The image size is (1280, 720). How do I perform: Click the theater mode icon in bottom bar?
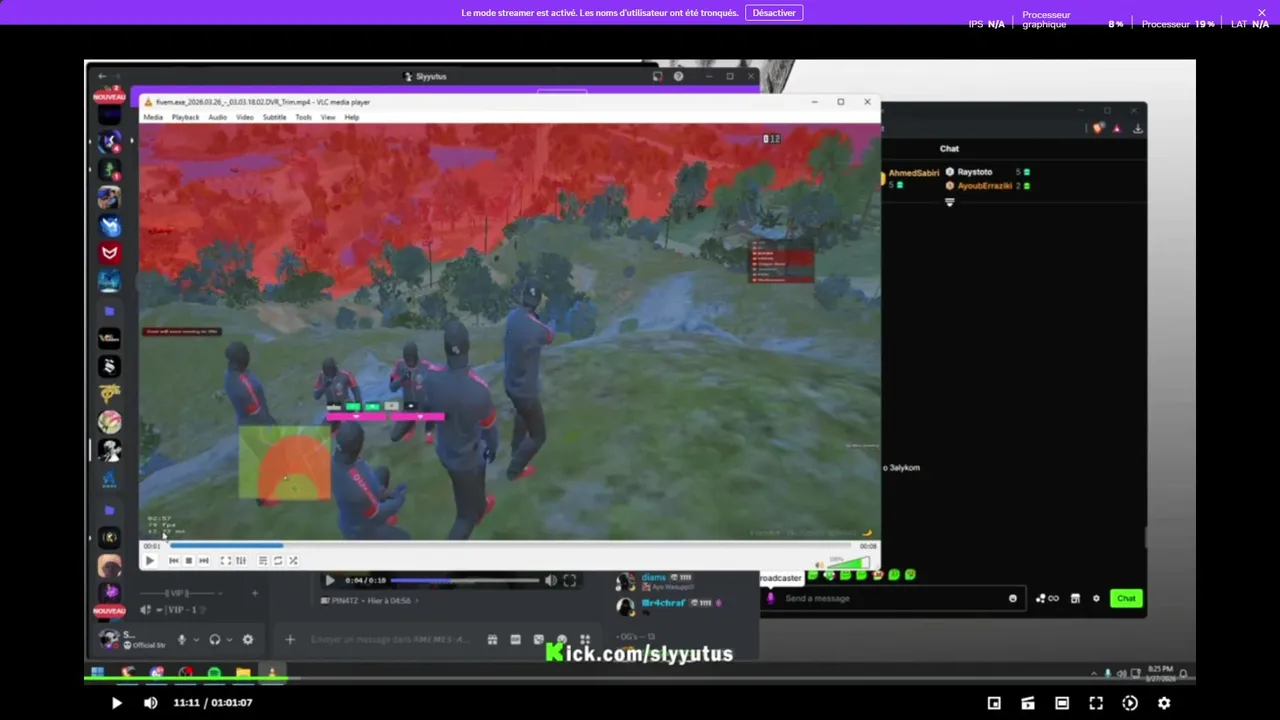(1062, 703)
